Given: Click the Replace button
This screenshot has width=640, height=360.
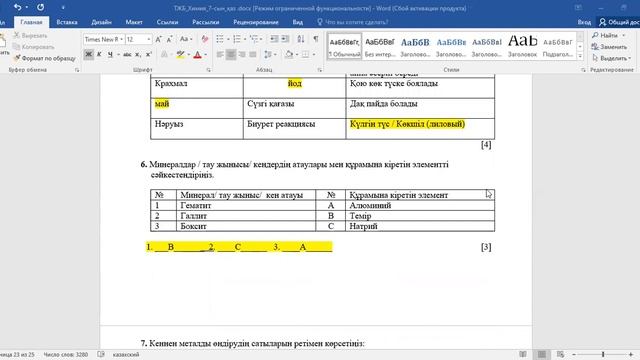Looking at the screenshot, I should [609, 47].
